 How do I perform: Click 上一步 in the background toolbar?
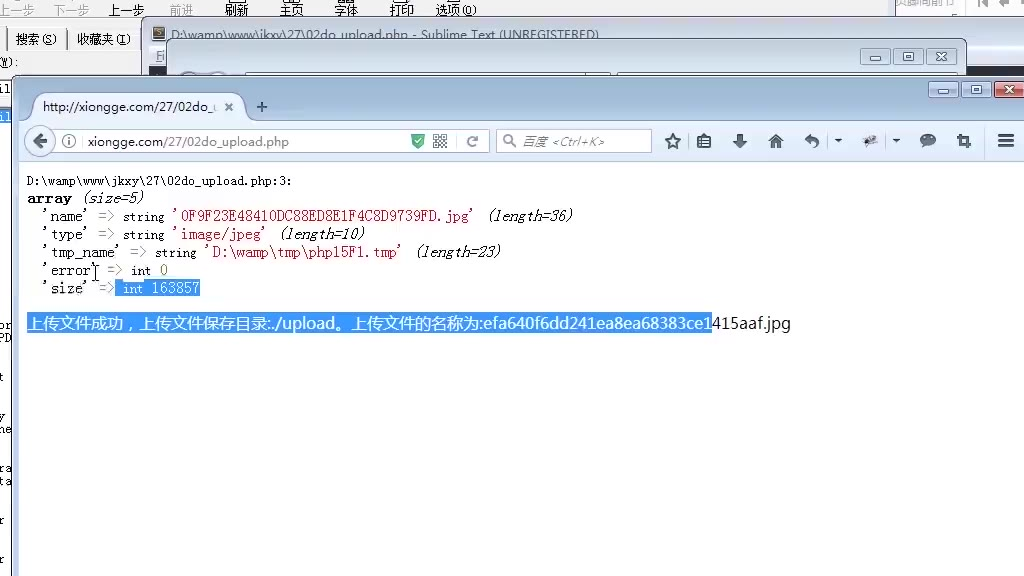point(126,10)
